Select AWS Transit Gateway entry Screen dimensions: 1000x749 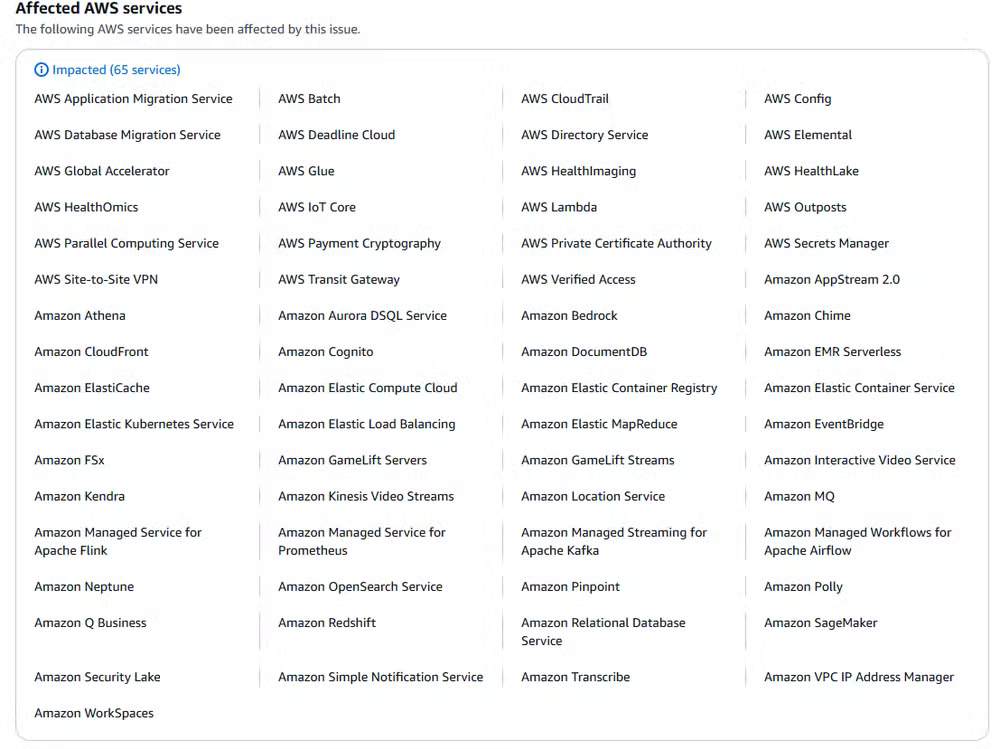tap(338, 279)
